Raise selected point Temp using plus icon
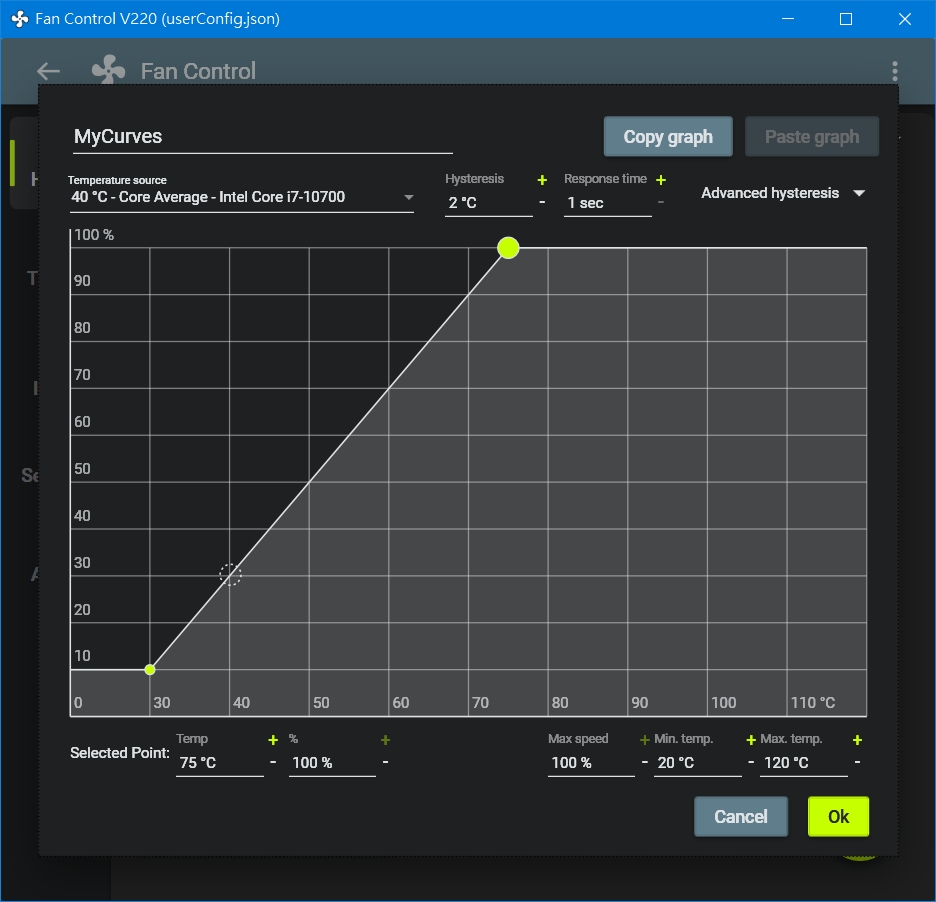 point(273,740)
